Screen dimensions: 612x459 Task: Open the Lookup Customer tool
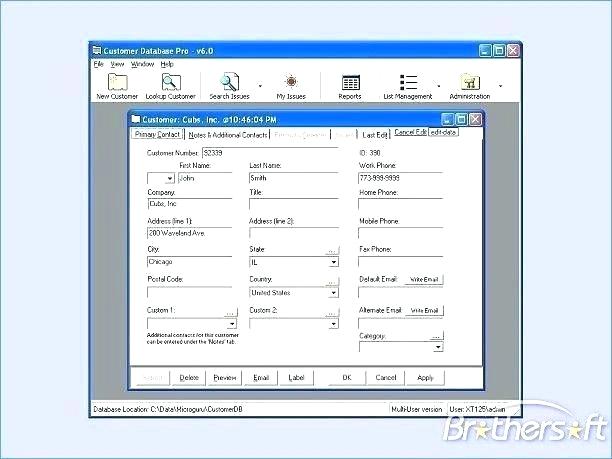171,86
